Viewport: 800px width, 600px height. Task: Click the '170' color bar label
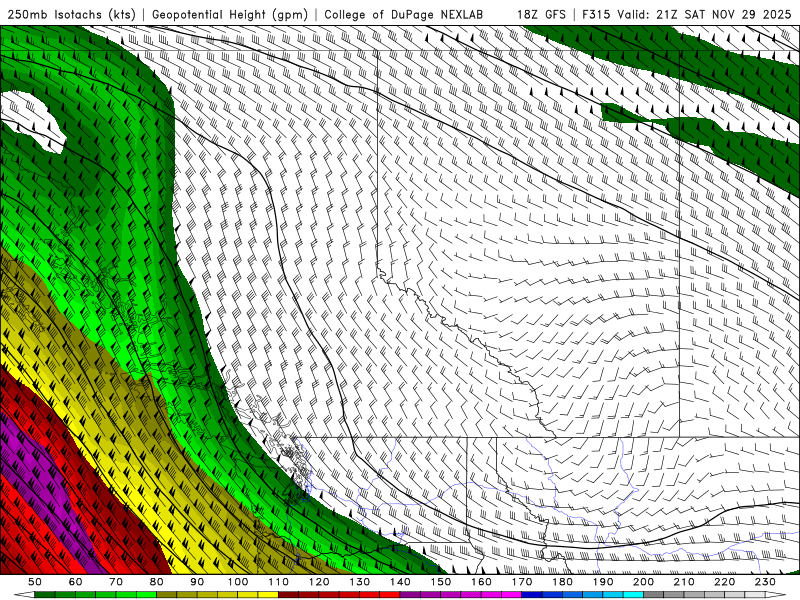pyautogui.click(x=522, y=582)
